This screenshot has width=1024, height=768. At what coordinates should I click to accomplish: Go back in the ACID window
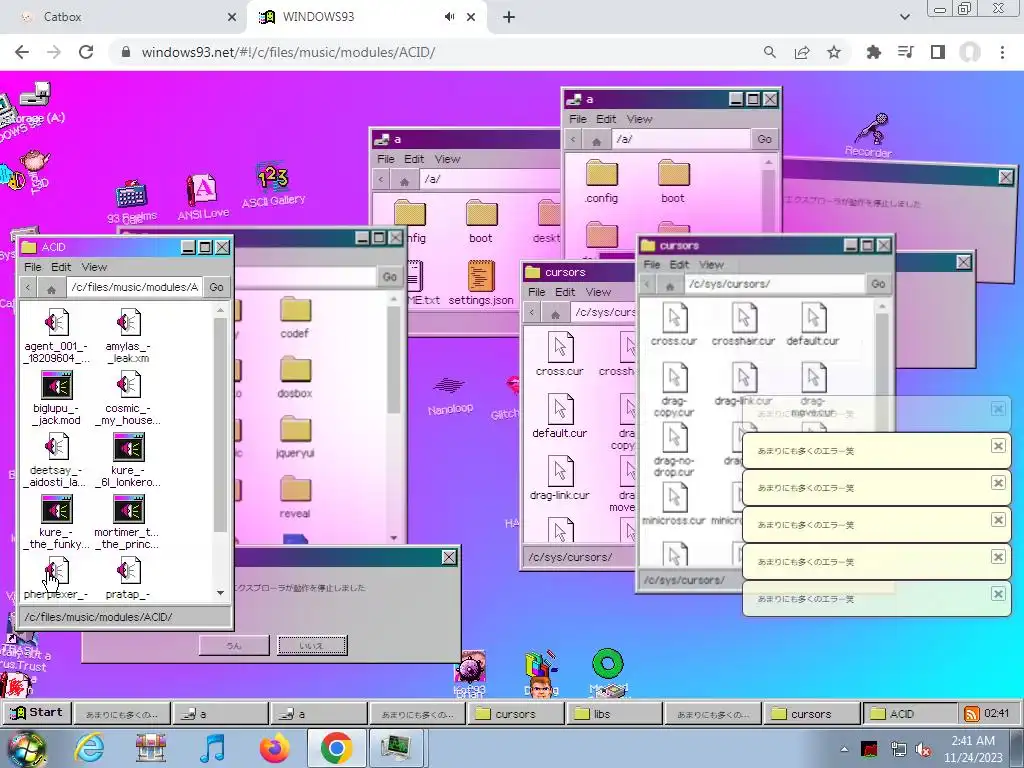pyautogui.click(x=28, y=287)
